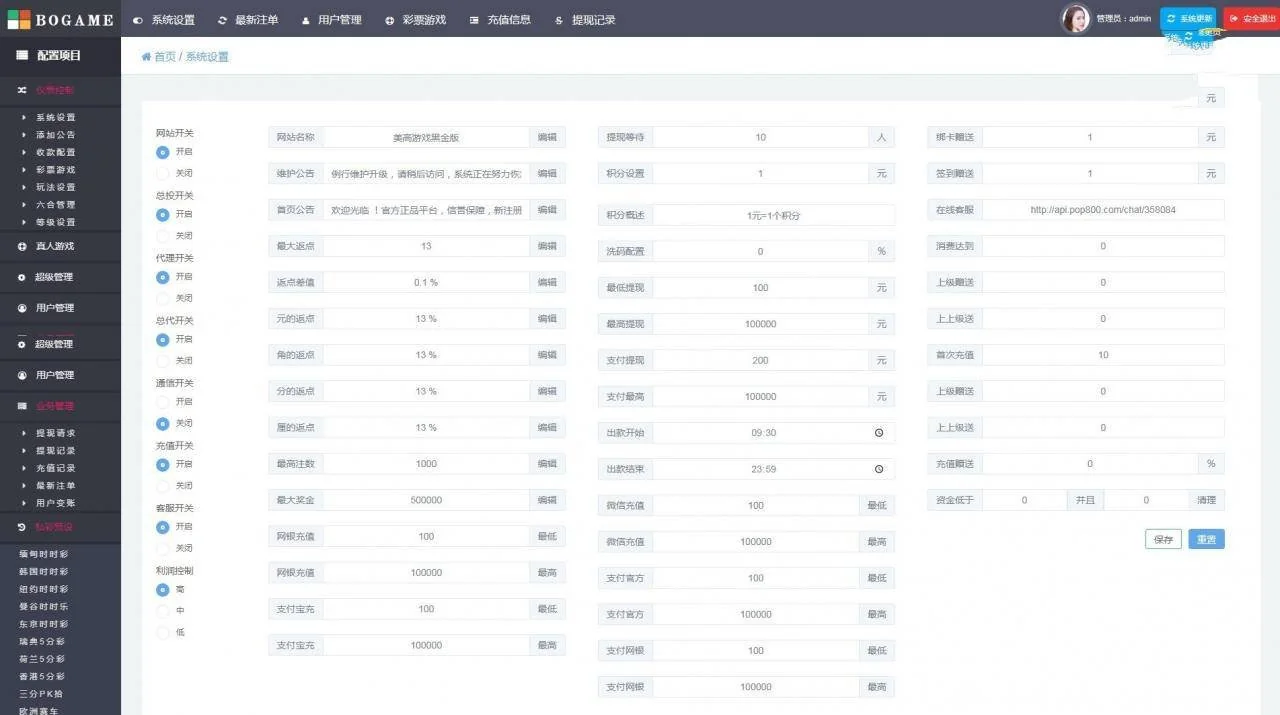
Task: Click the BOGAME logo icon
Action: 19,19
